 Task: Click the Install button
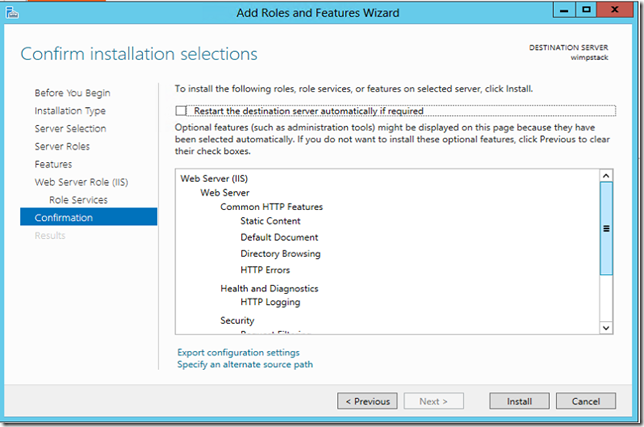pos(519,401)
